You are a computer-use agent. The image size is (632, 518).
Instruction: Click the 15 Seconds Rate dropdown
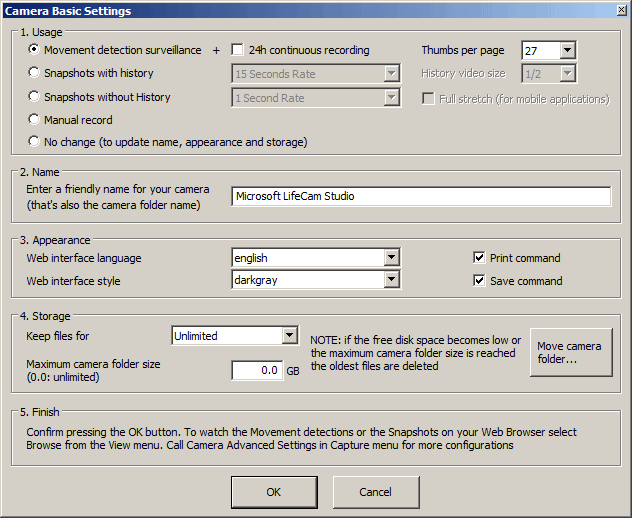pyautogui.click(x=316, y=73)
